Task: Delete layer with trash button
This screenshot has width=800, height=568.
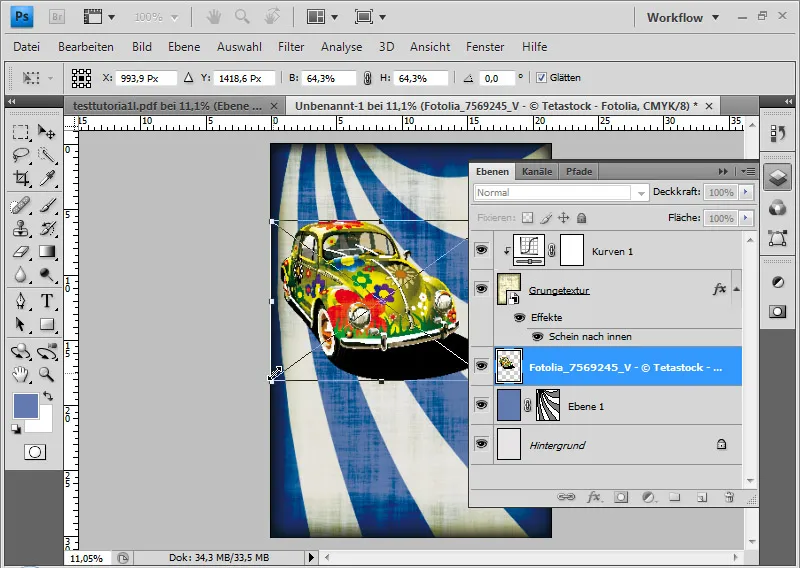Action: [729, 497]
